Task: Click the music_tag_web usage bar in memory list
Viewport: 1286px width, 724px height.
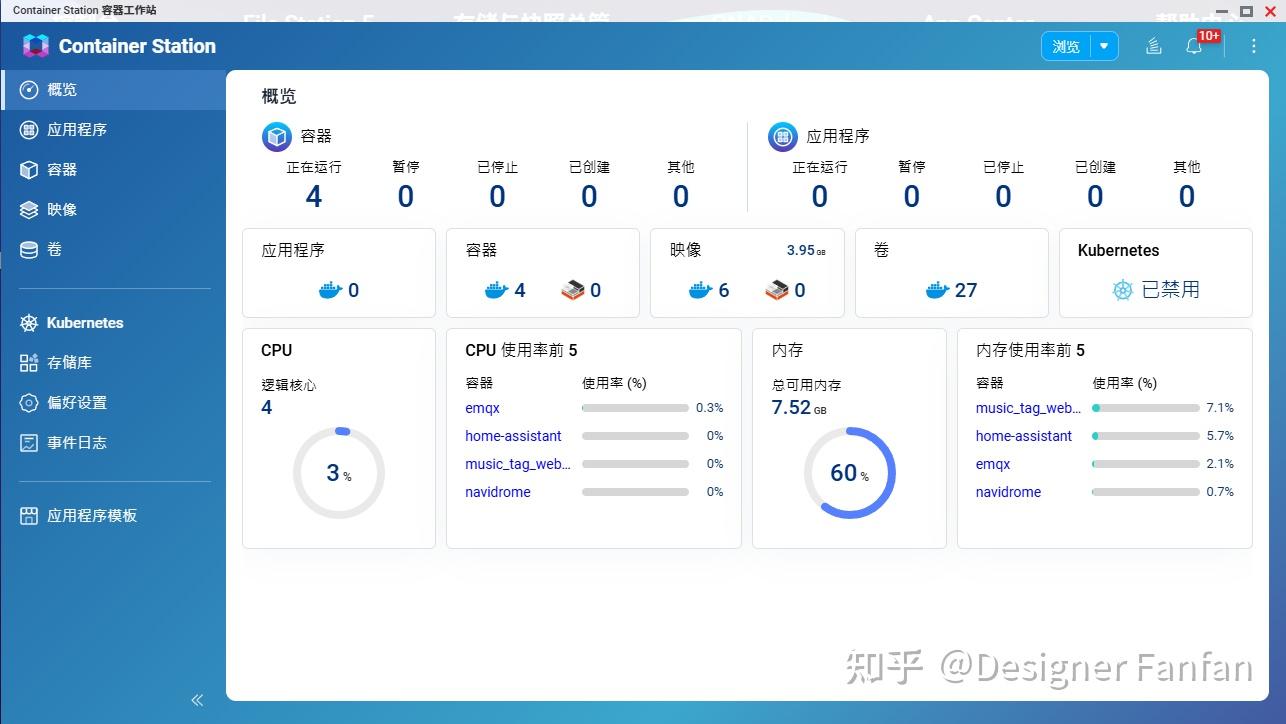Action: [x=1146, y=408]
